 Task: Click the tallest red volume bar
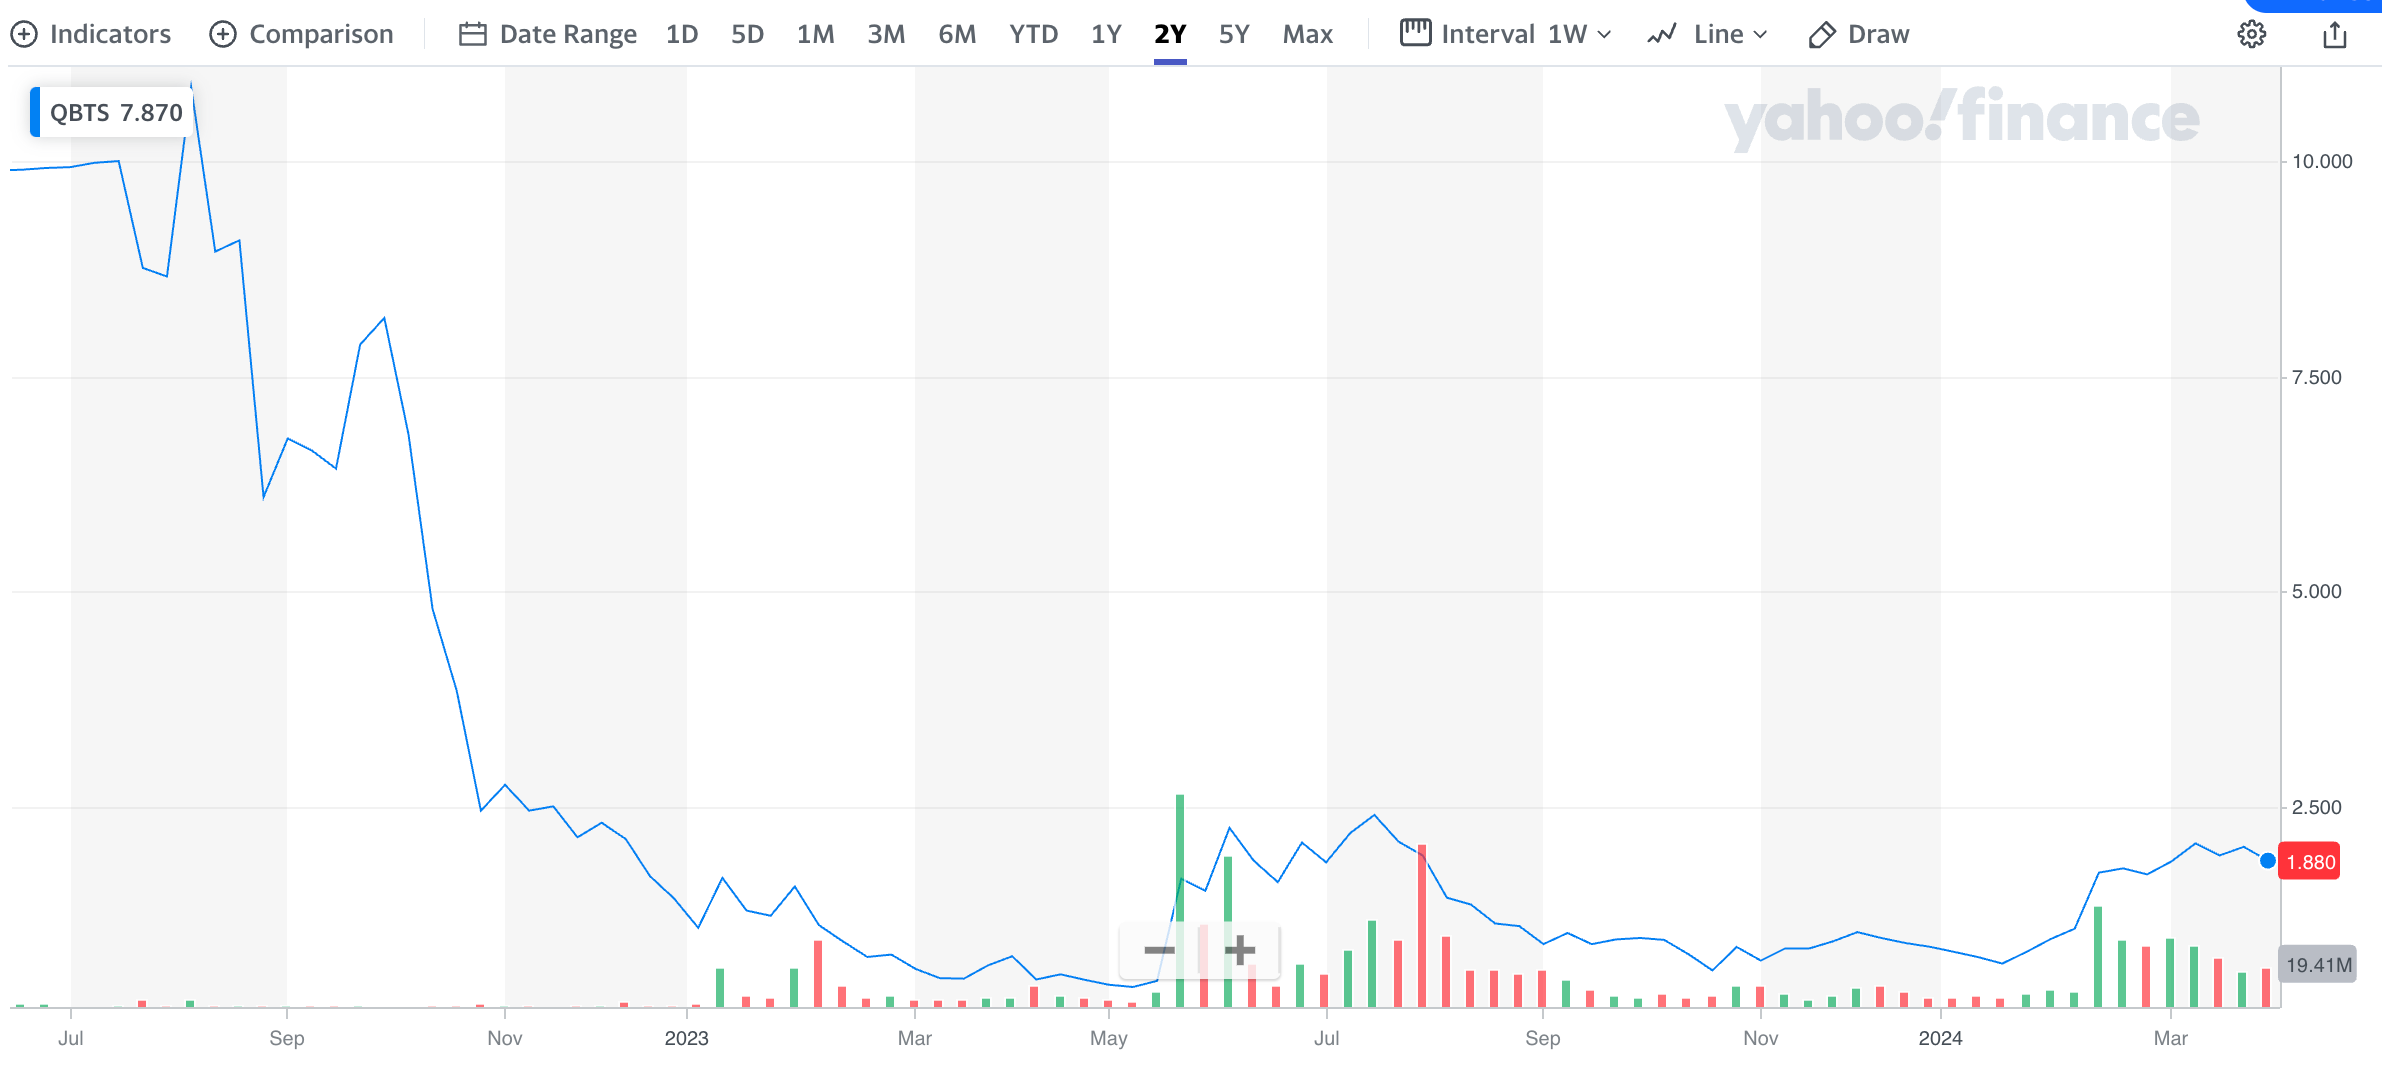pos(1422,925)
